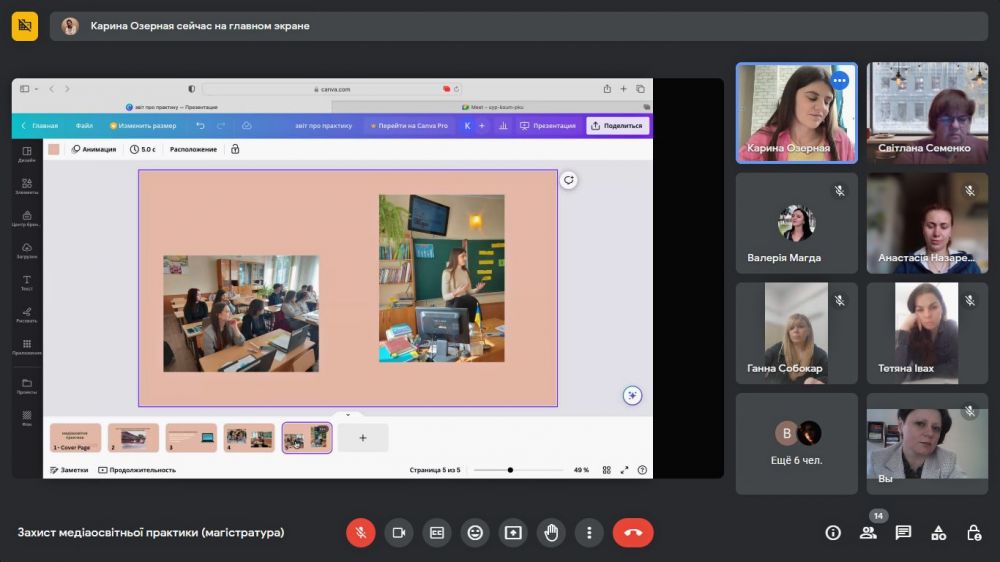Open options on Карина Озерная's tile
1000x562 pixels.
[x=839, y=80]
